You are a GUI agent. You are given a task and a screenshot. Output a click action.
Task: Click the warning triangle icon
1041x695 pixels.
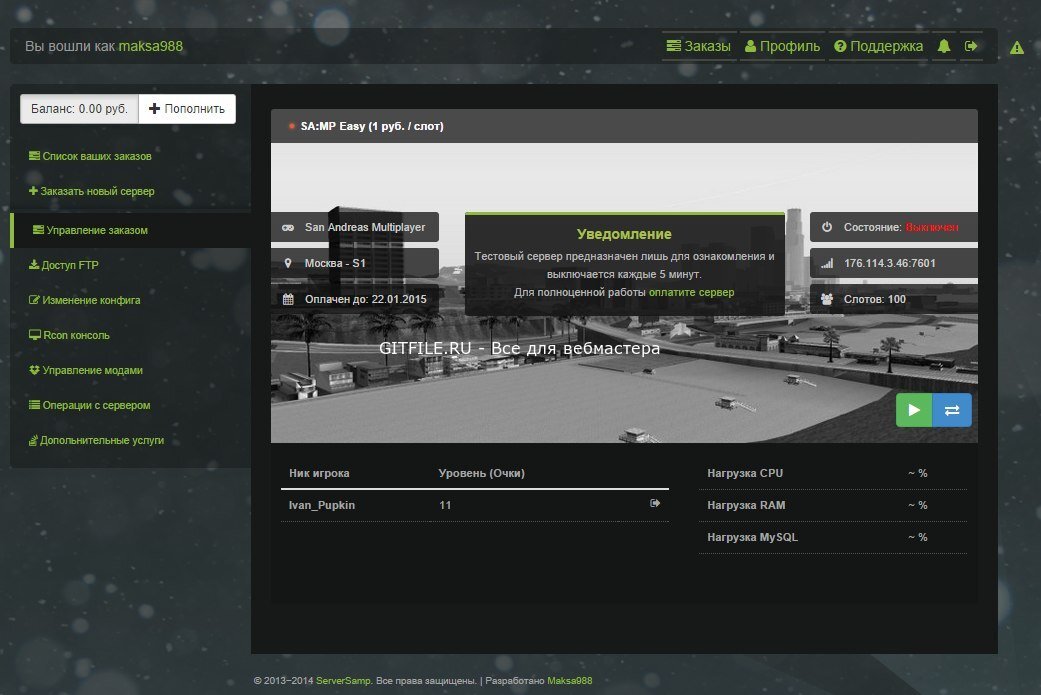[1016, 48]
